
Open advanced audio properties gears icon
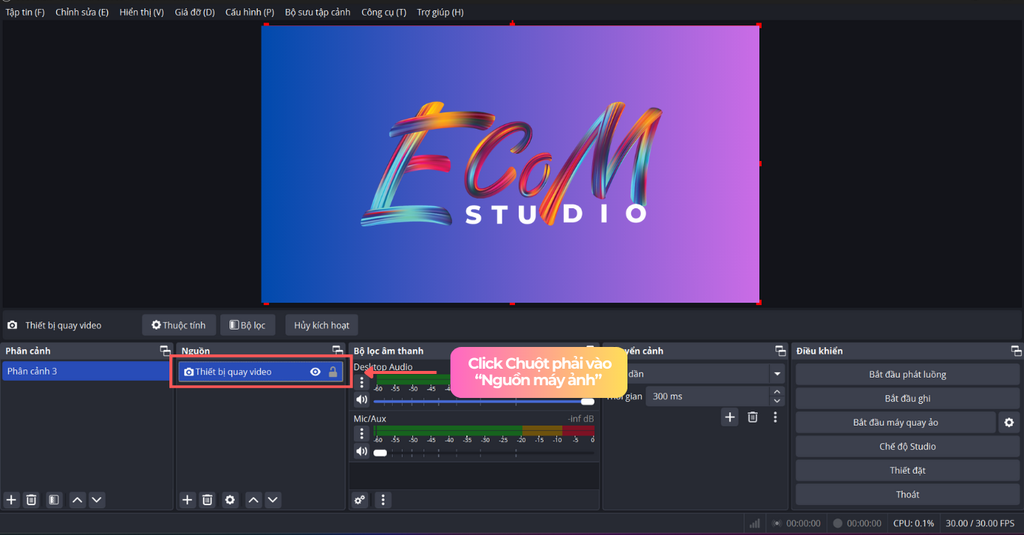(x=360, y=500)
